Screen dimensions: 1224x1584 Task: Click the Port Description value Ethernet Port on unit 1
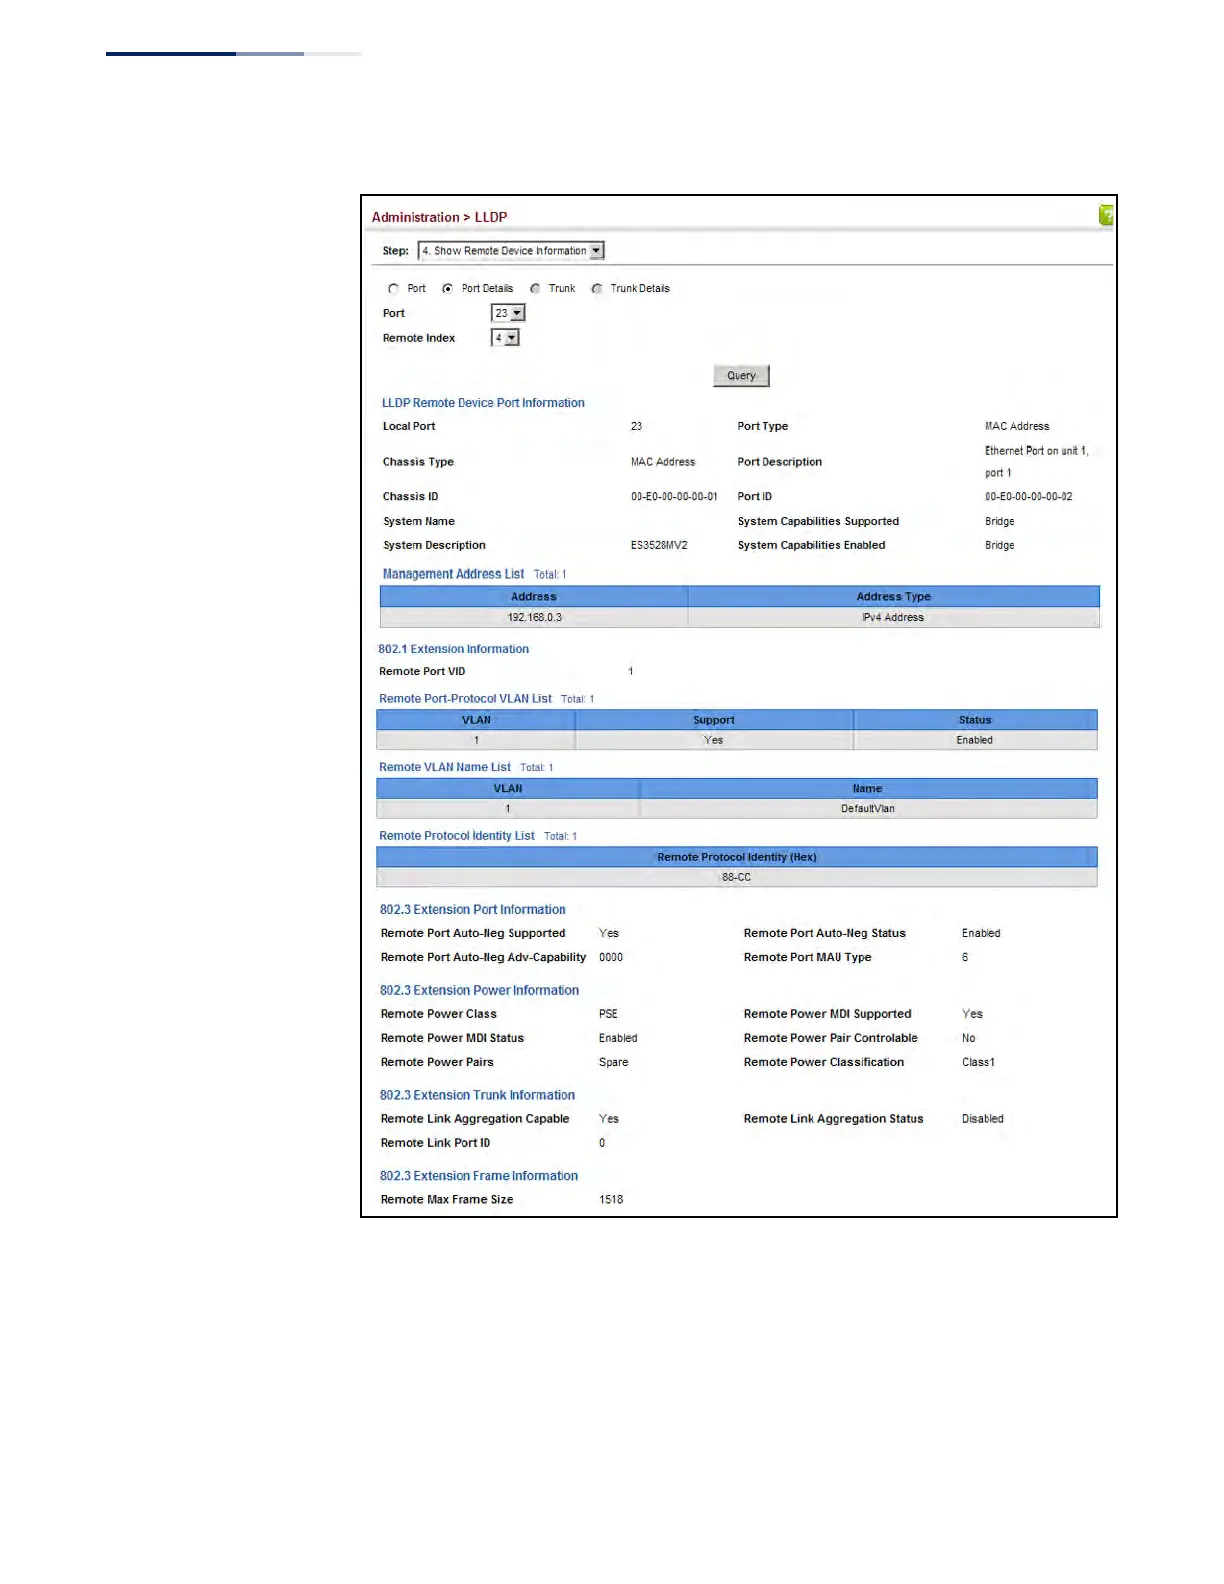coord(1037,462)
